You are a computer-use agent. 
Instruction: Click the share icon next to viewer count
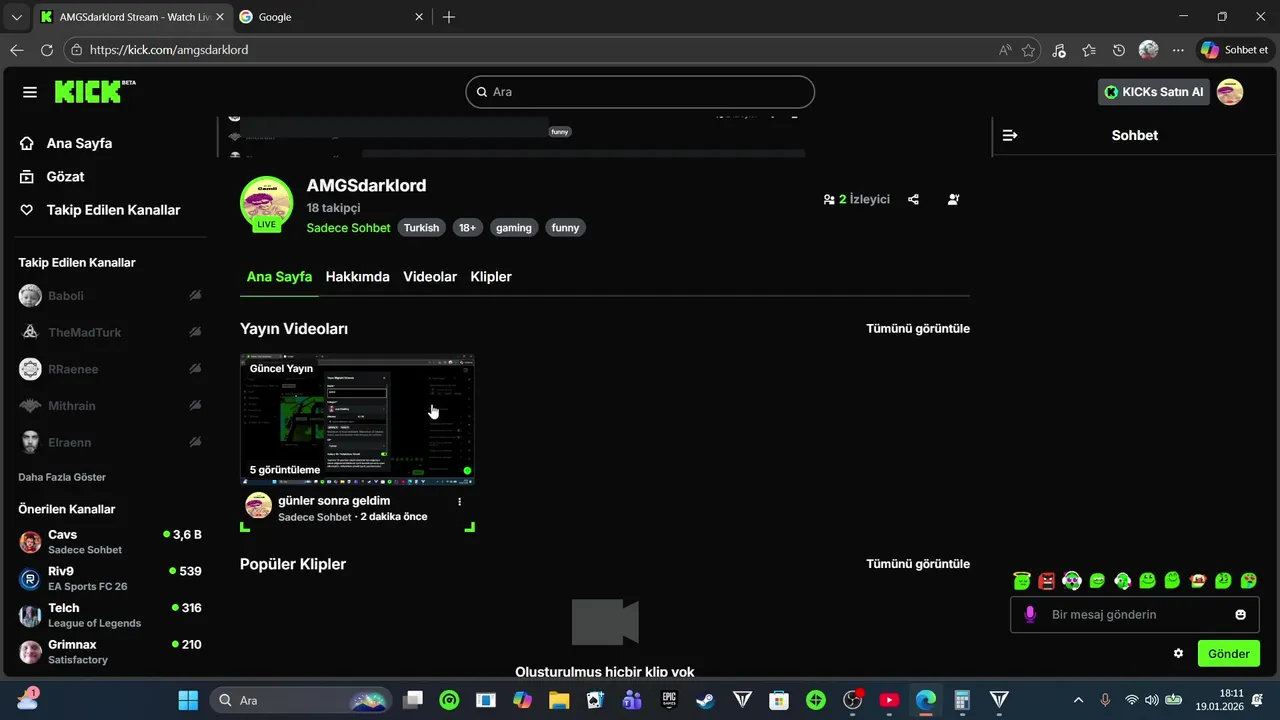[913, 199]
